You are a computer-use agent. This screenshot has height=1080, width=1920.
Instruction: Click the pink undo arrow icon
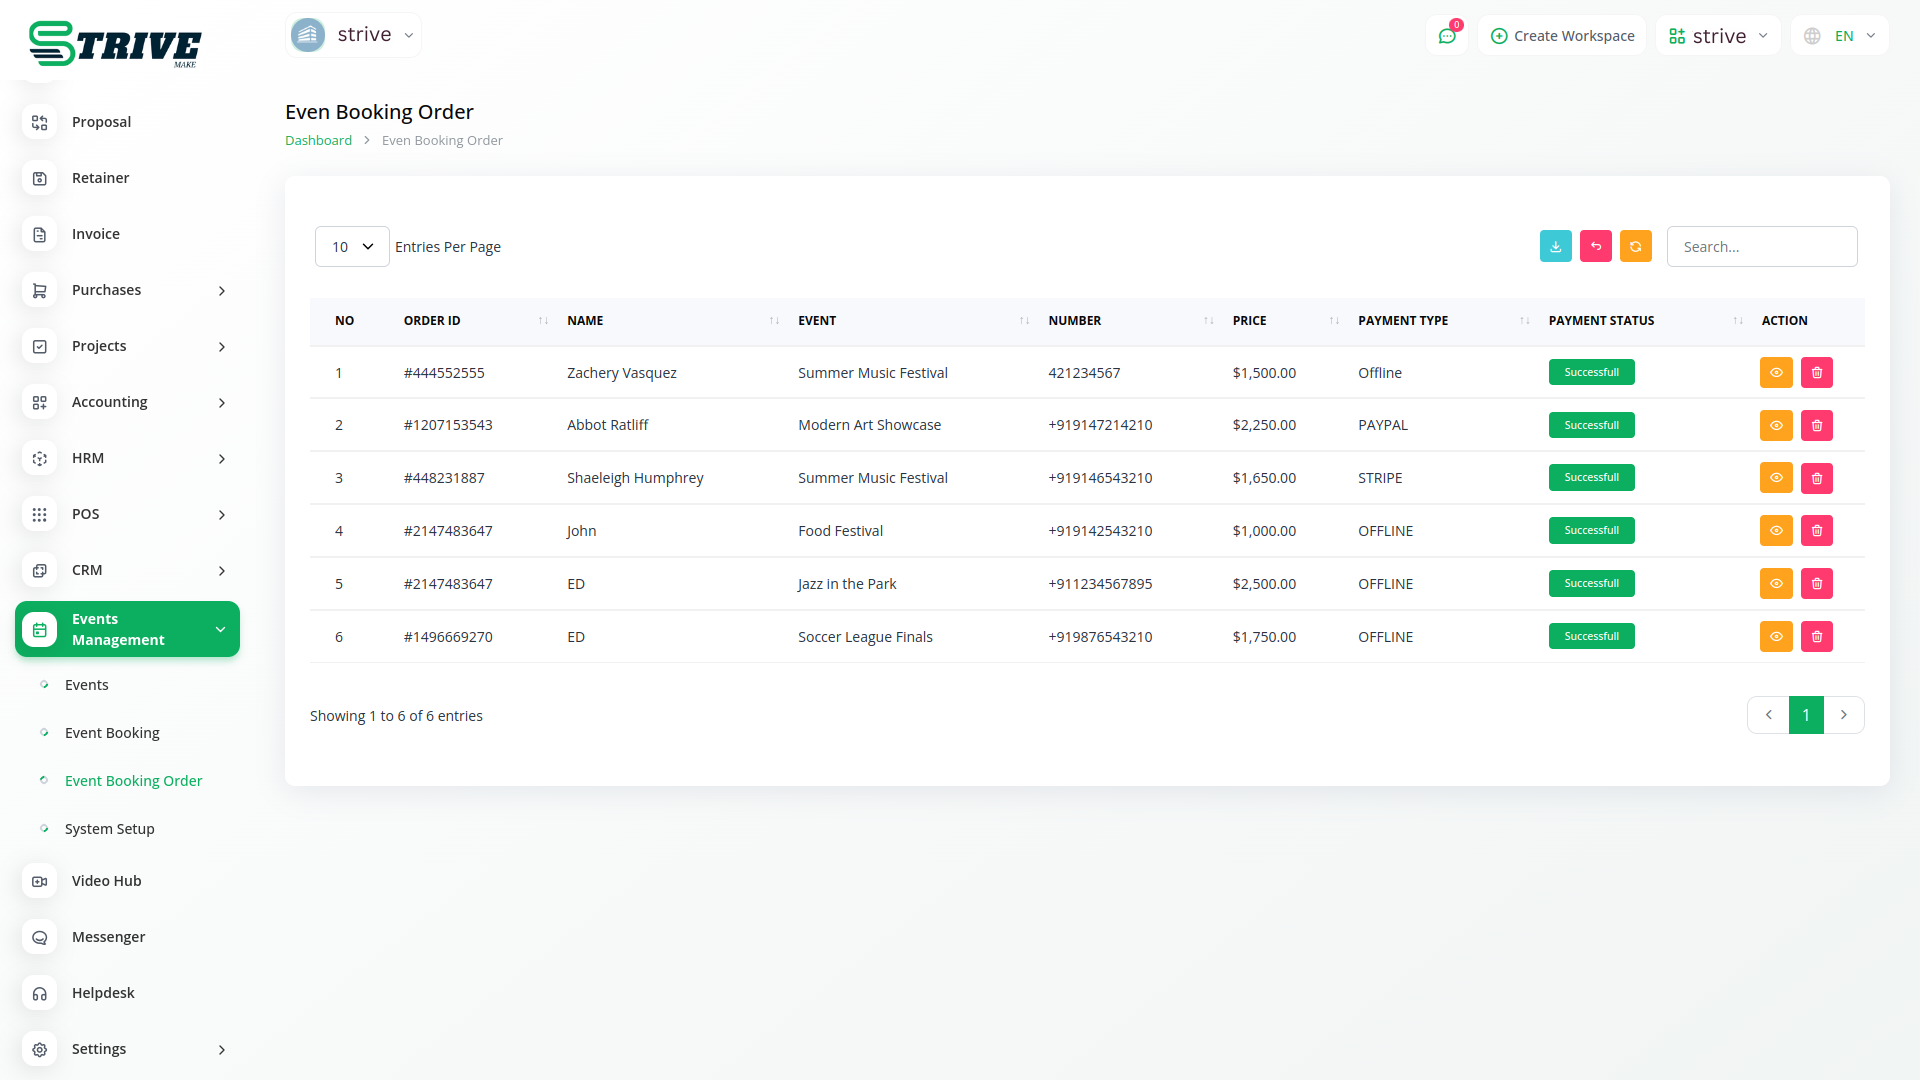1595,246
